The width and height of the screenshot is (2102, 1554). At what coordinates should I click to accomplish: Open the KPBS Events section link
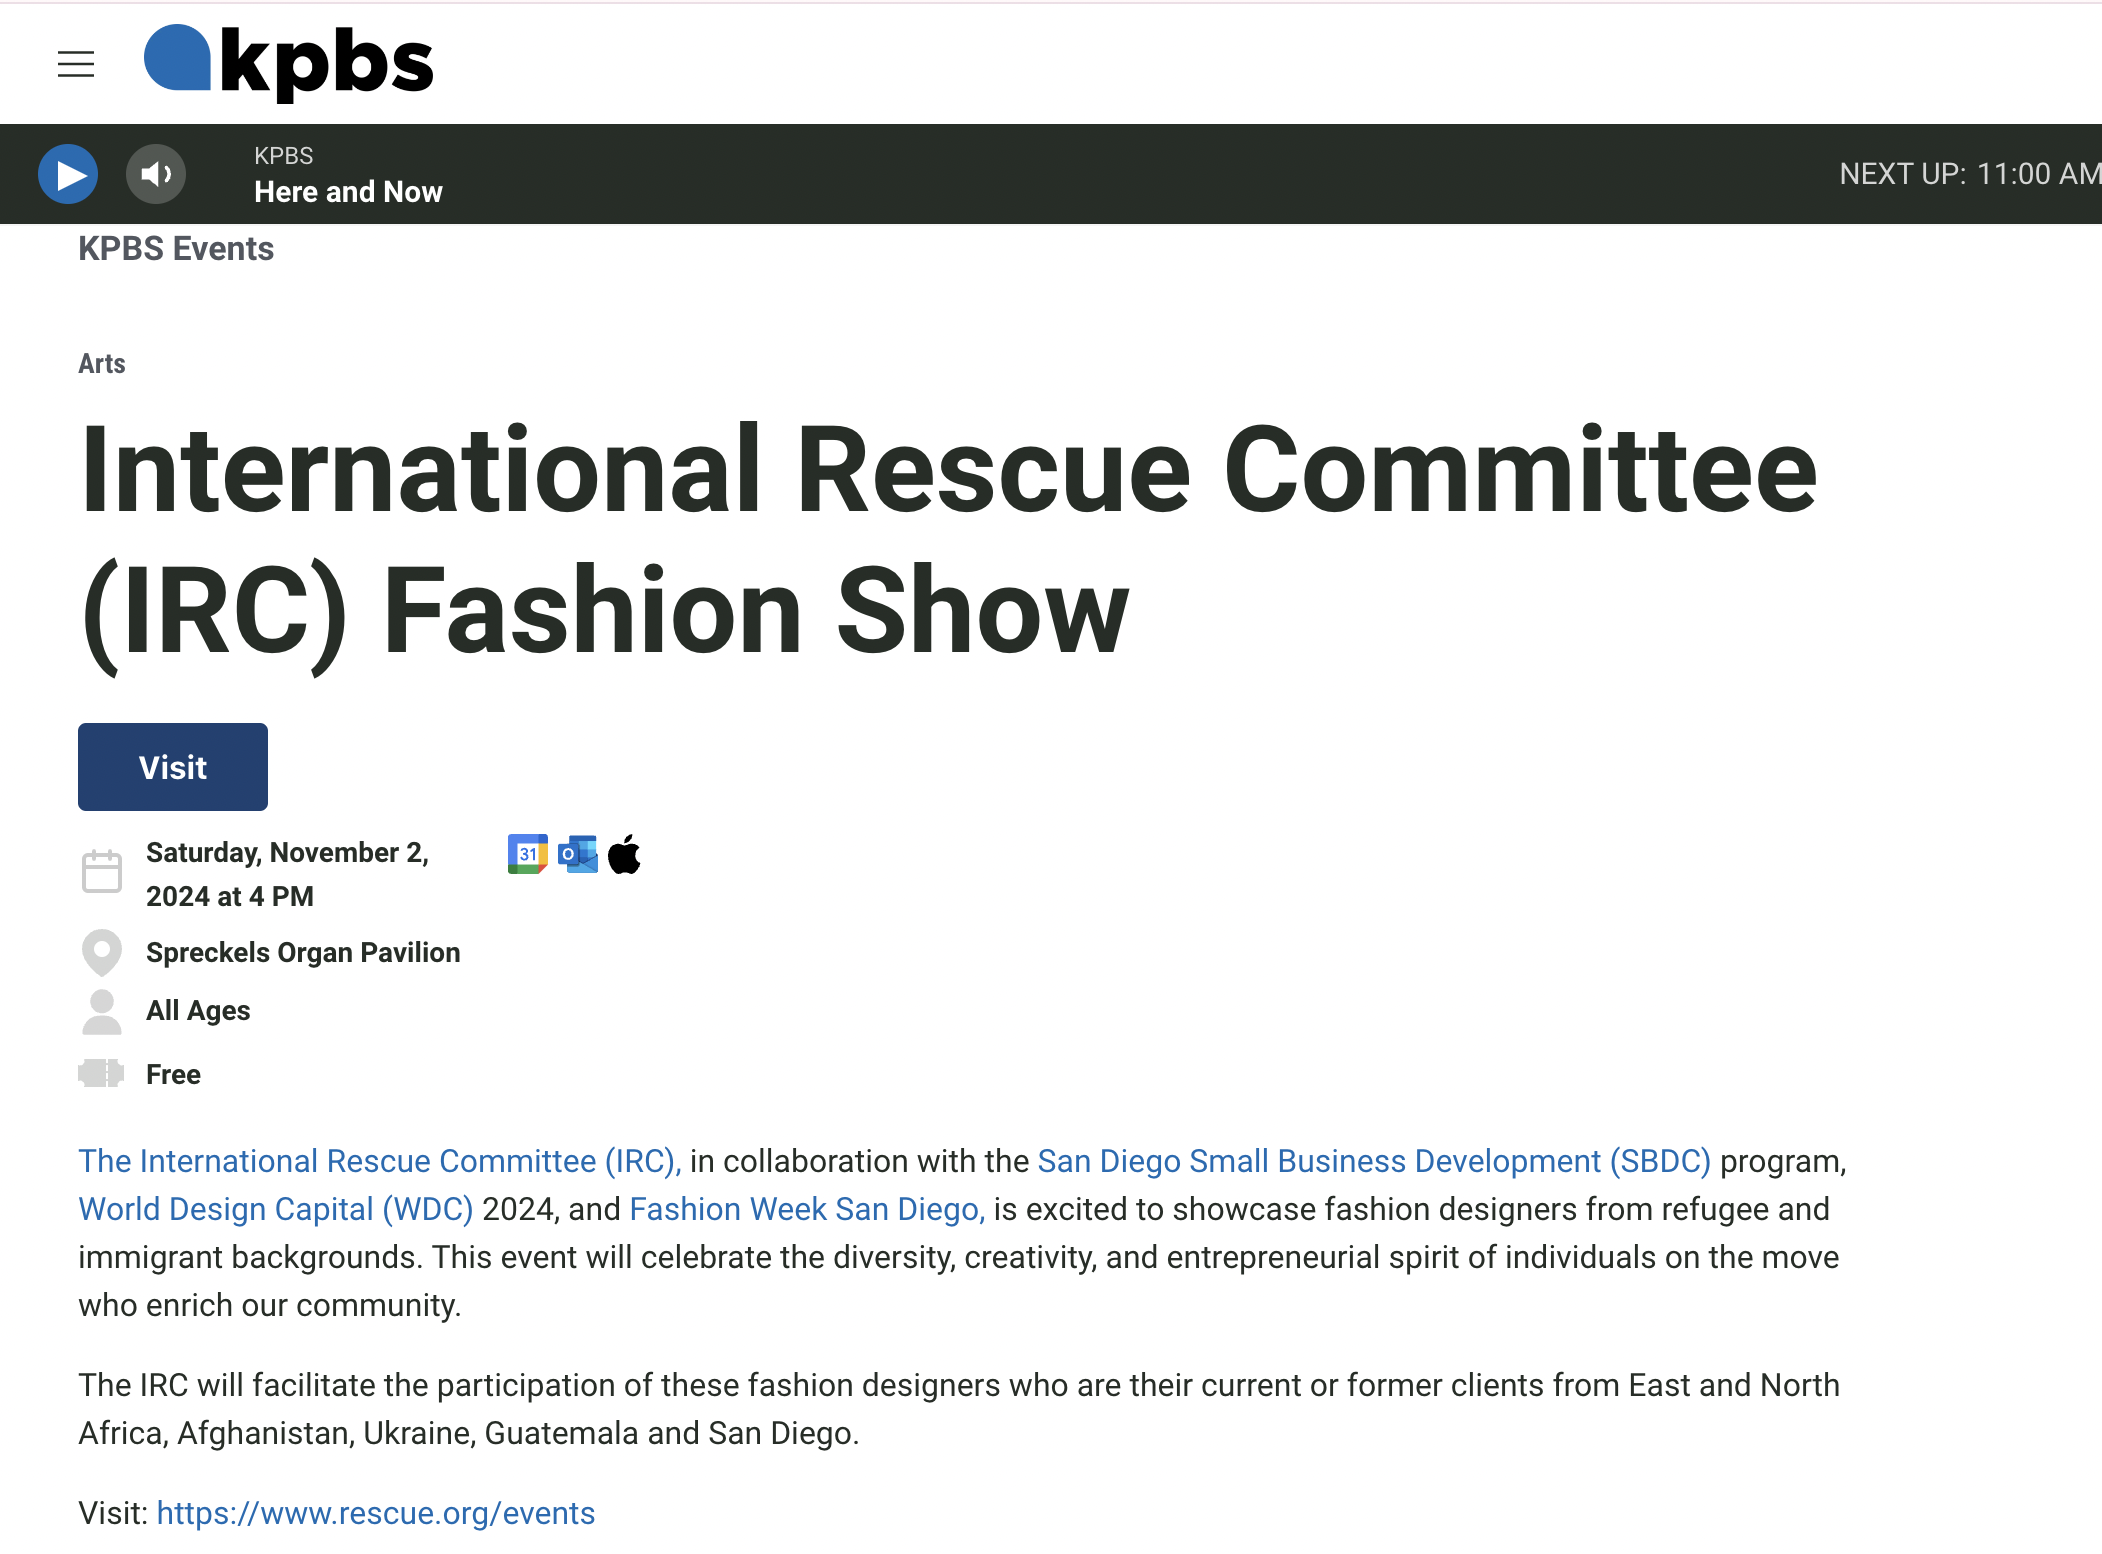pos(176,248)
